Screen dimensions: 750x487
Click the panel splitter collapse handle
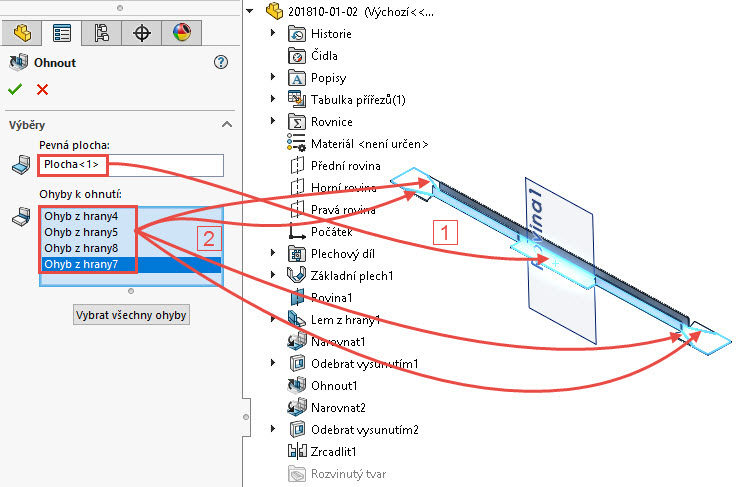click(x=246, y=417)
